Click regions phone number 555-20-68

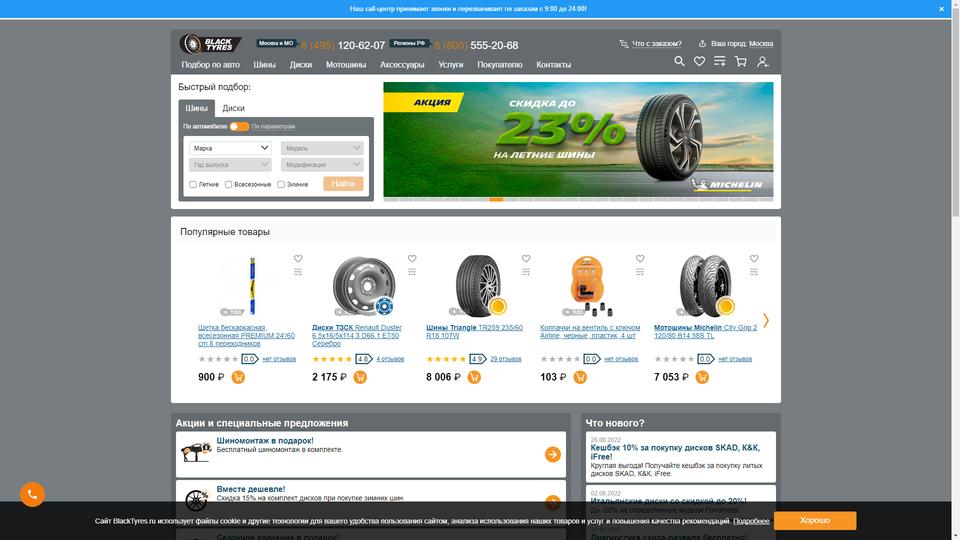494,45
